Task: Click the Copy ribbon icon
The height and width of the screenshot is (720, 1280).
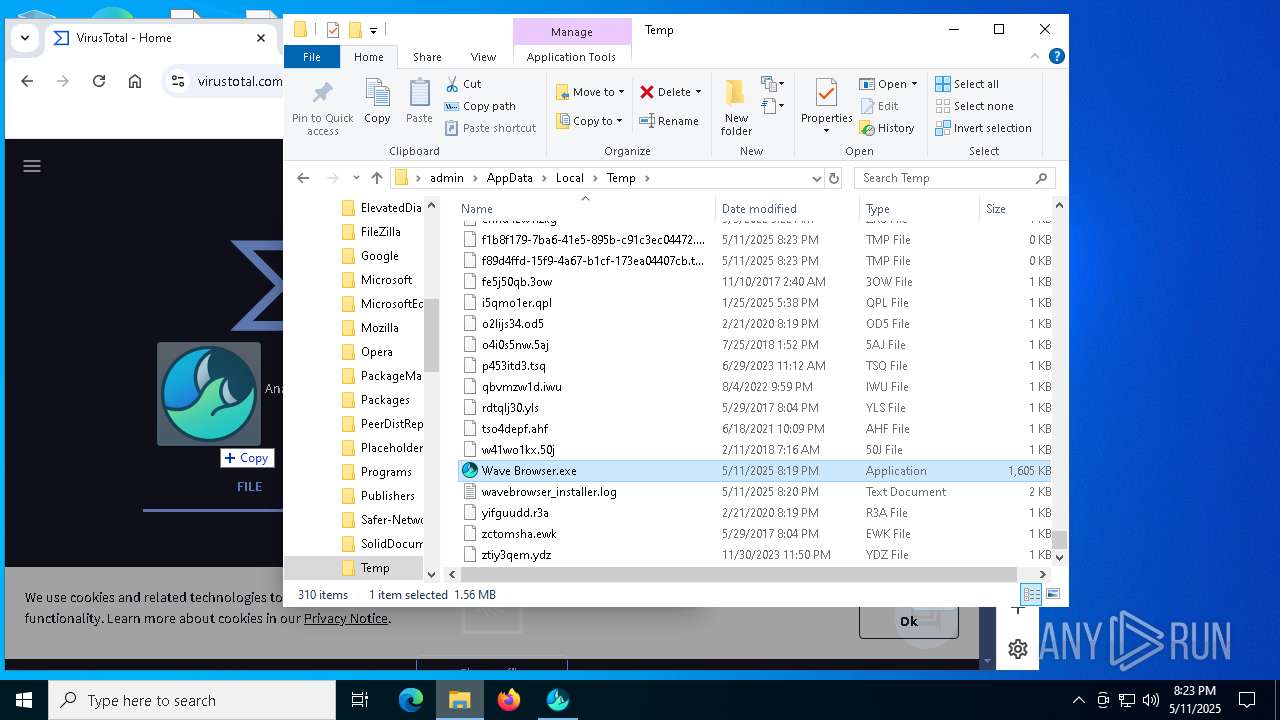Action: (377, 101)
